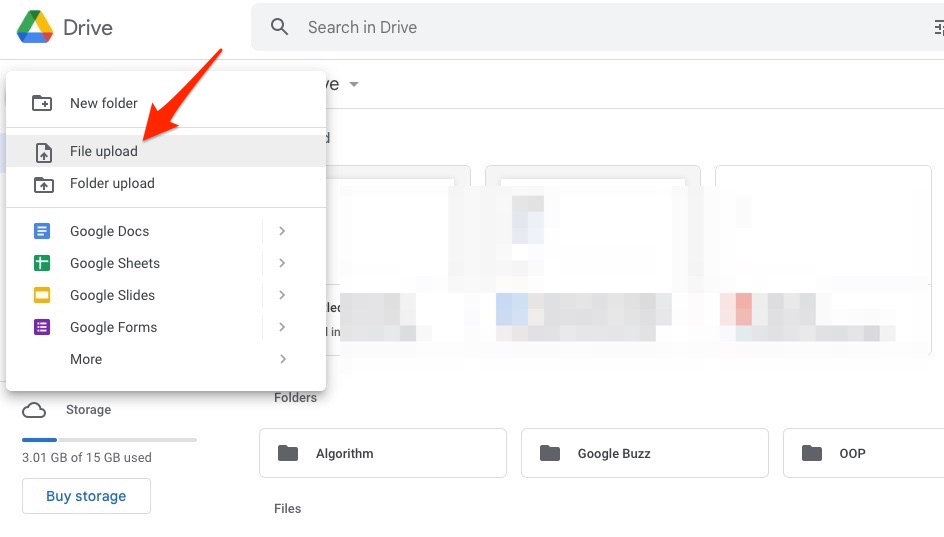Click the Google Slides icon

[x=42, y=295]
